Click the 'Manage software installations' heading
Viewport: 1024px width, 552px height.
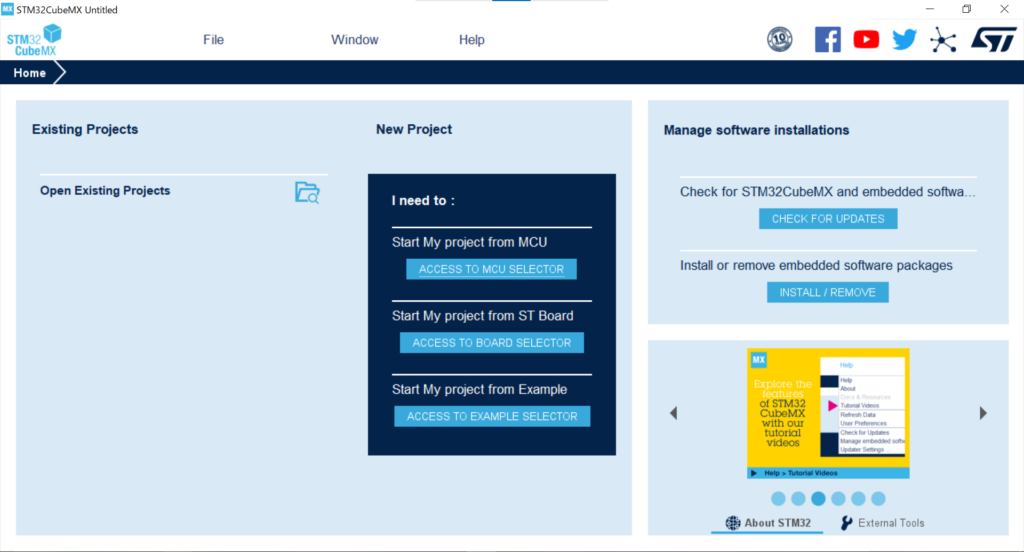click(756, 130)
